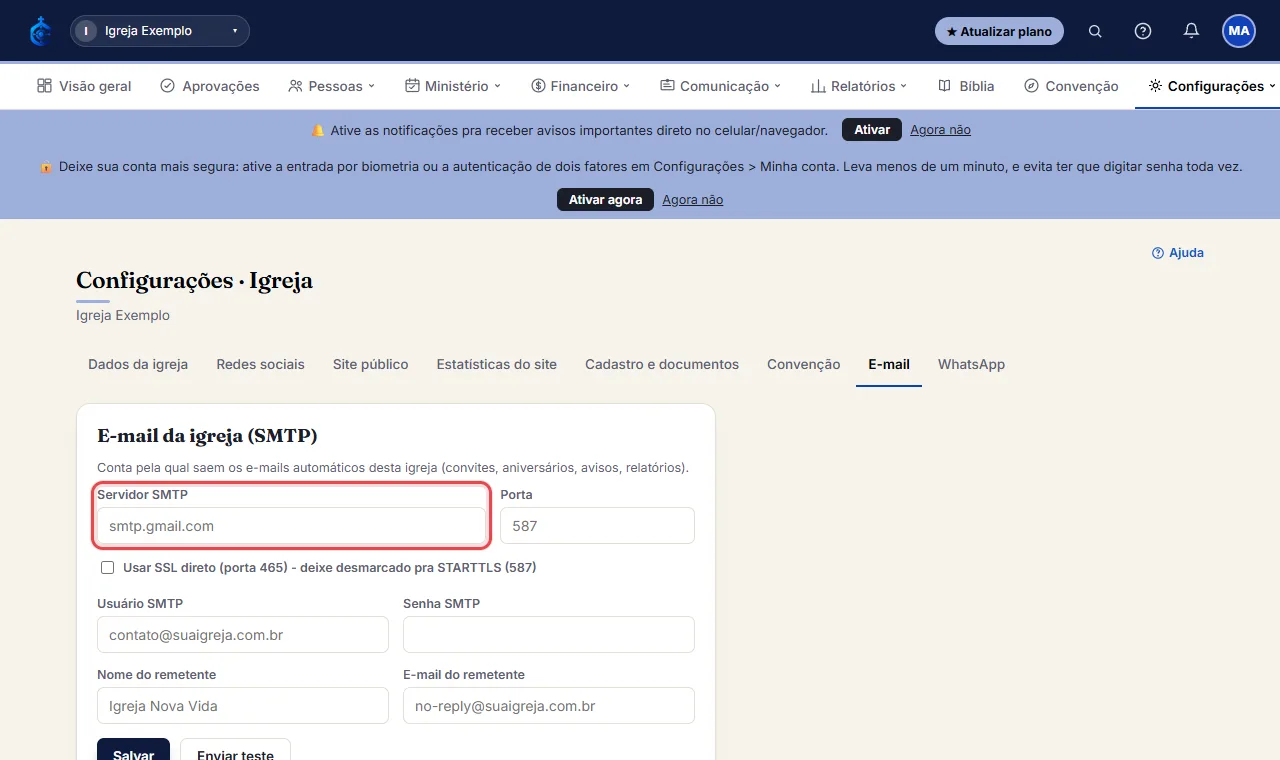1280x760 pixels.
Task: Focus the Servidor SMTP input field
Action: (291, 526)
